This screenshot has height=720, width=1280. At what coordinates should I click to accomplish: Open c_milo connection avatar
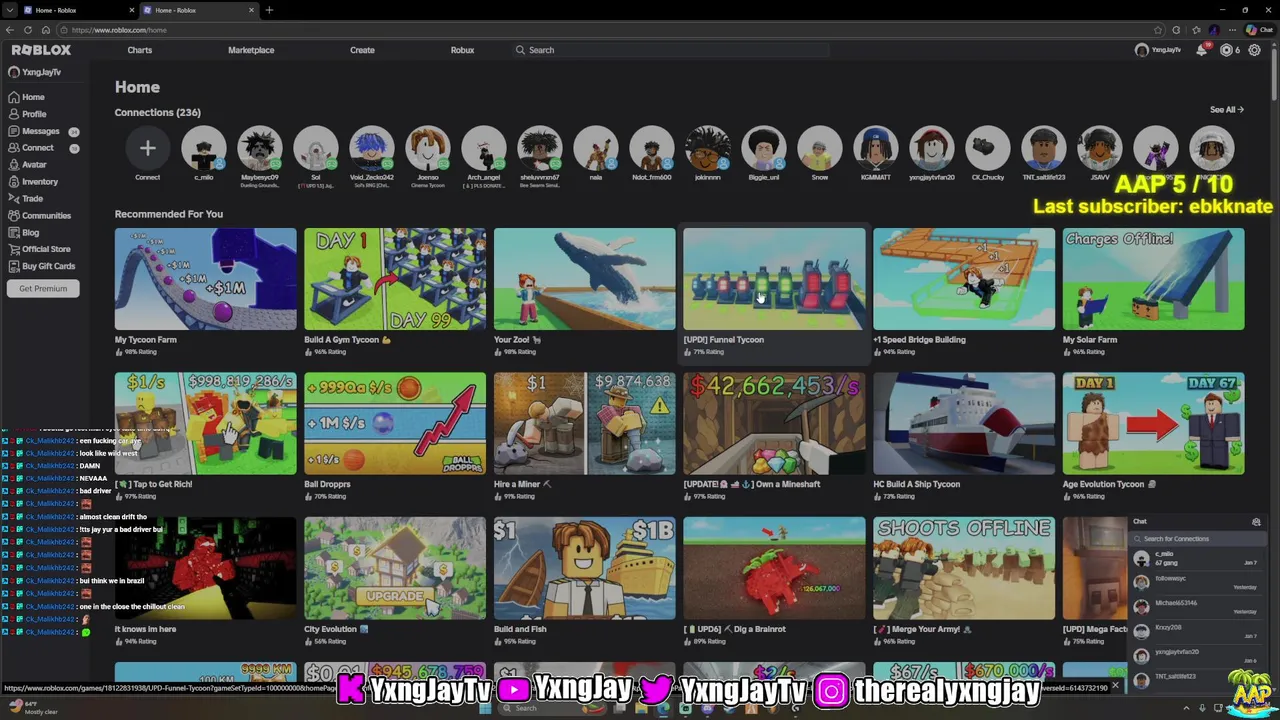point(203,149)
